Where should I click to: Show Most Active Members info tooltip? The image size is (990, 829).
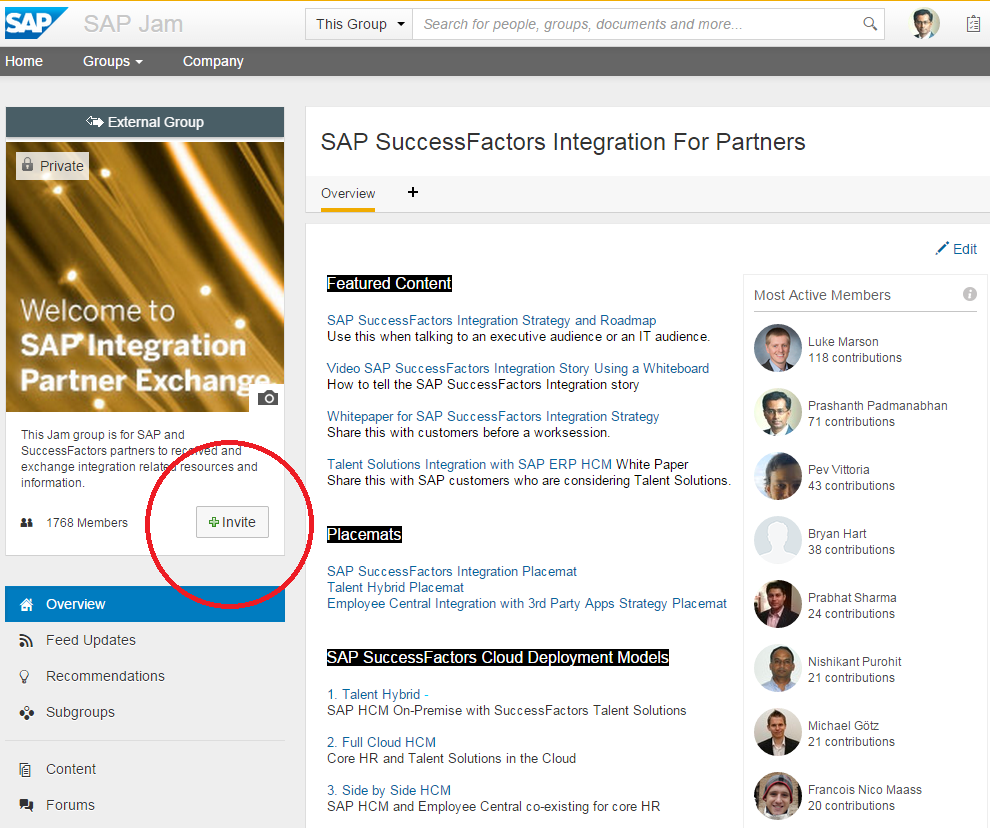click(969, 294)
